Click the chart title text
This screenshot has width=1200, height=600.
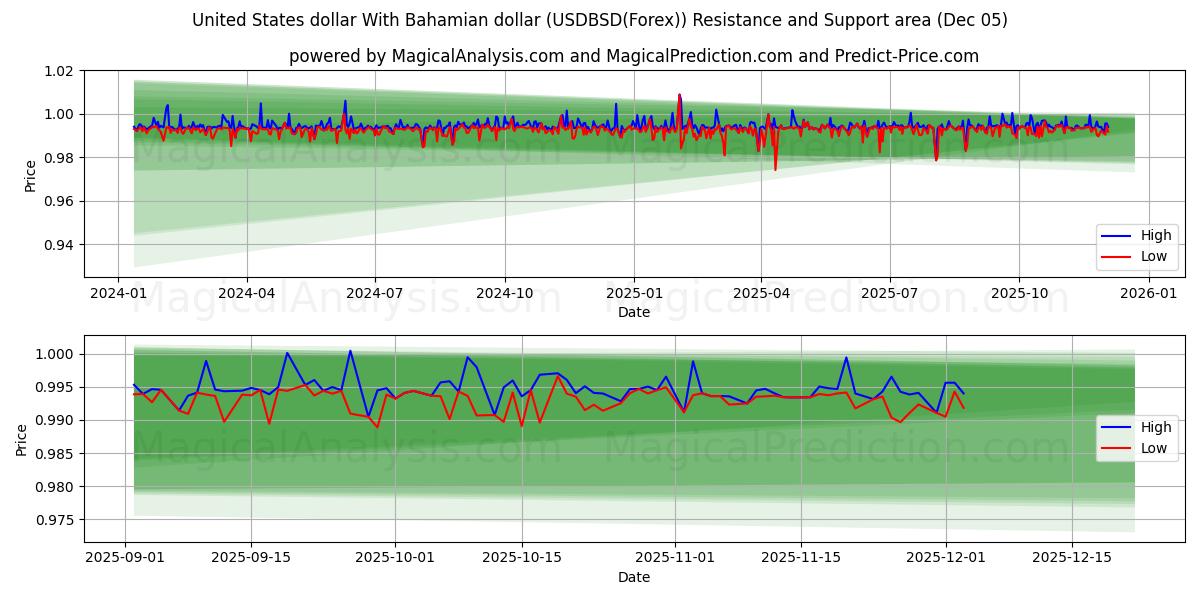(600, 19)
